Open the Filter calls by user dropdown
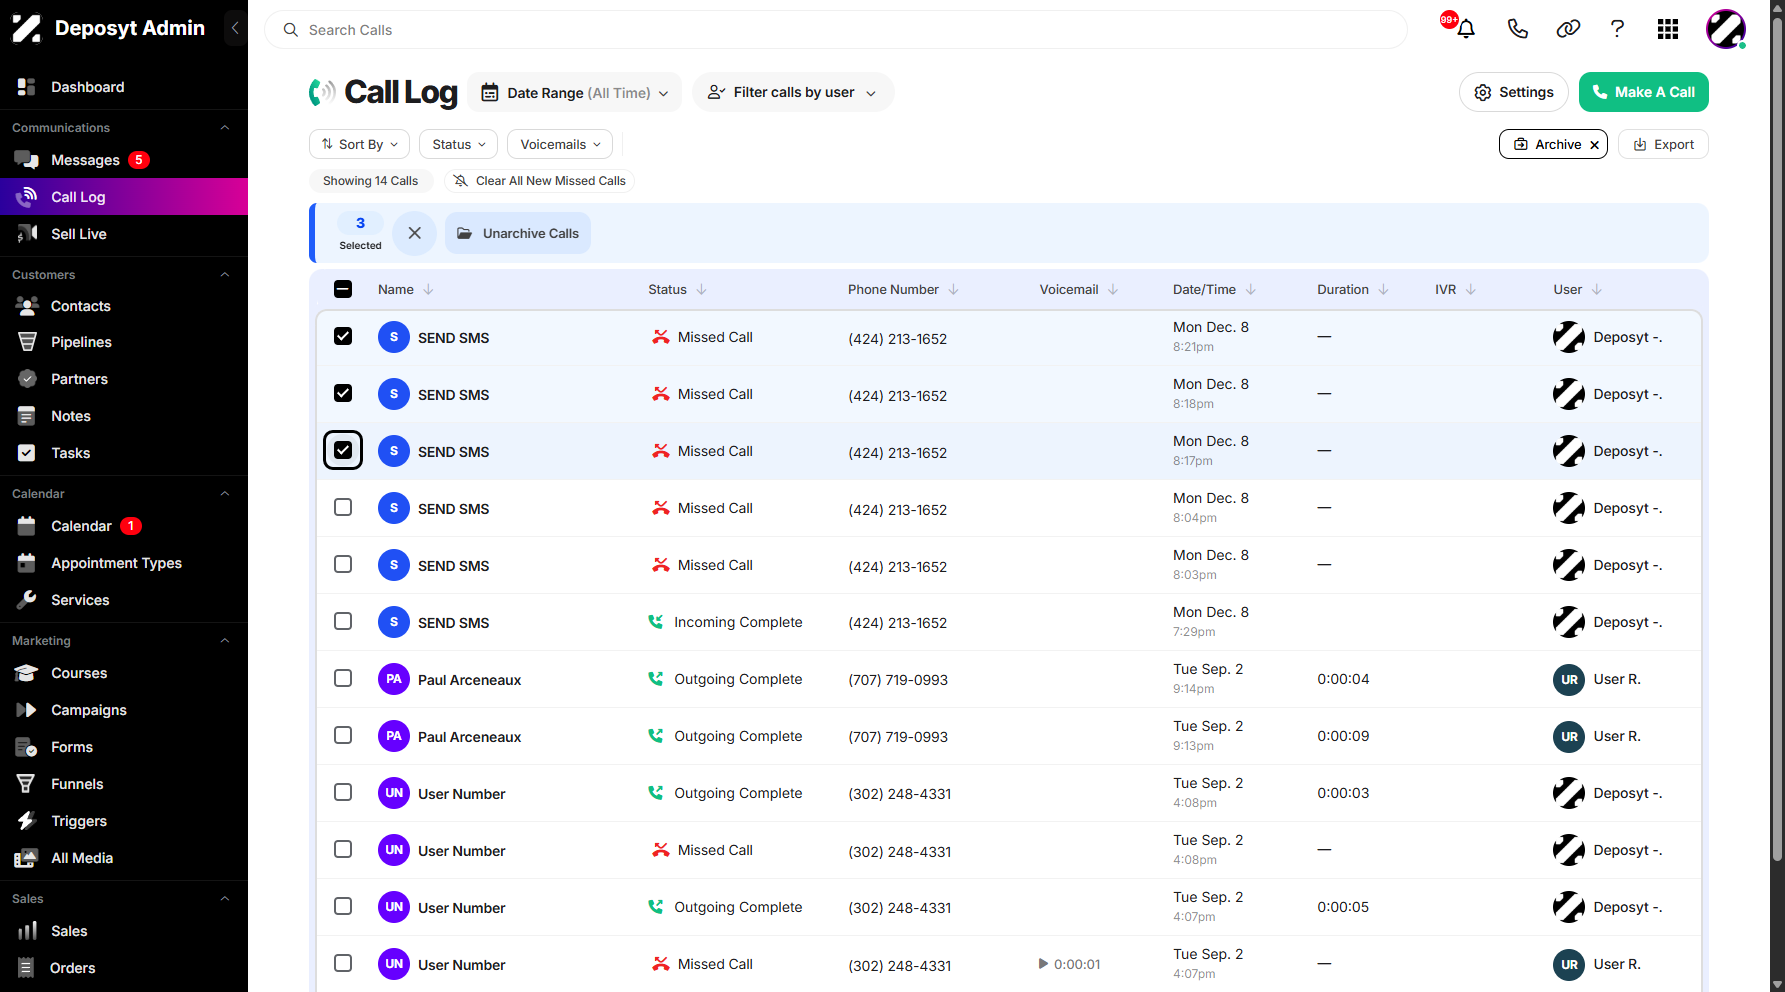Screen dimensions: 1785x992 [793, 92]
